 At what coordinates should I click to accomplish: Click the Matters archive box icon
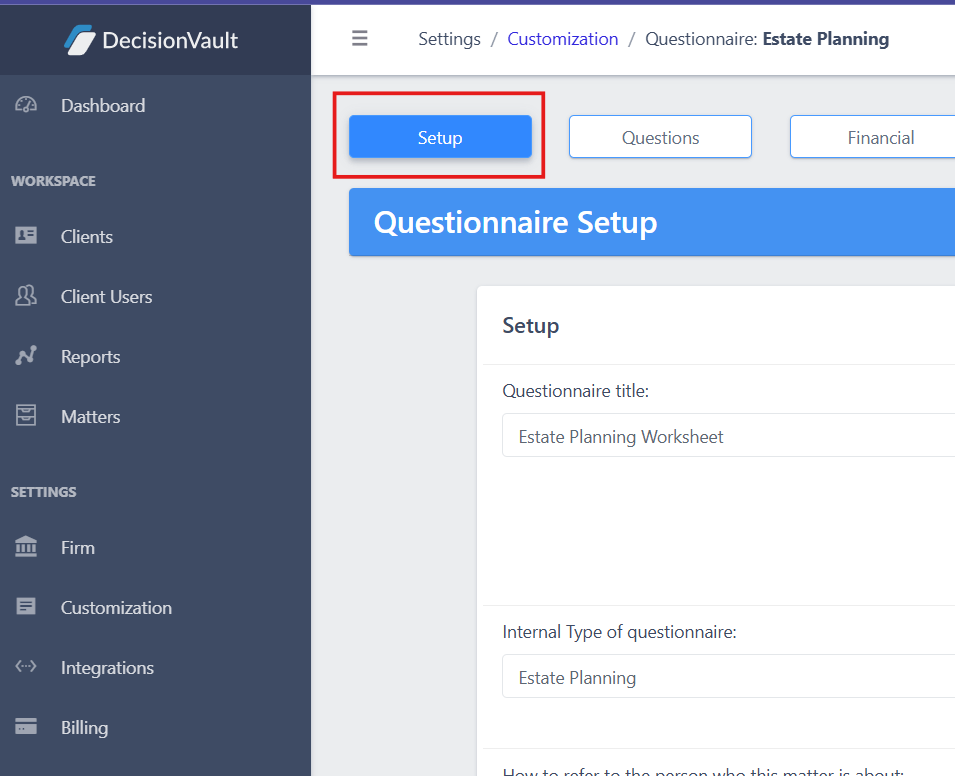26,415
